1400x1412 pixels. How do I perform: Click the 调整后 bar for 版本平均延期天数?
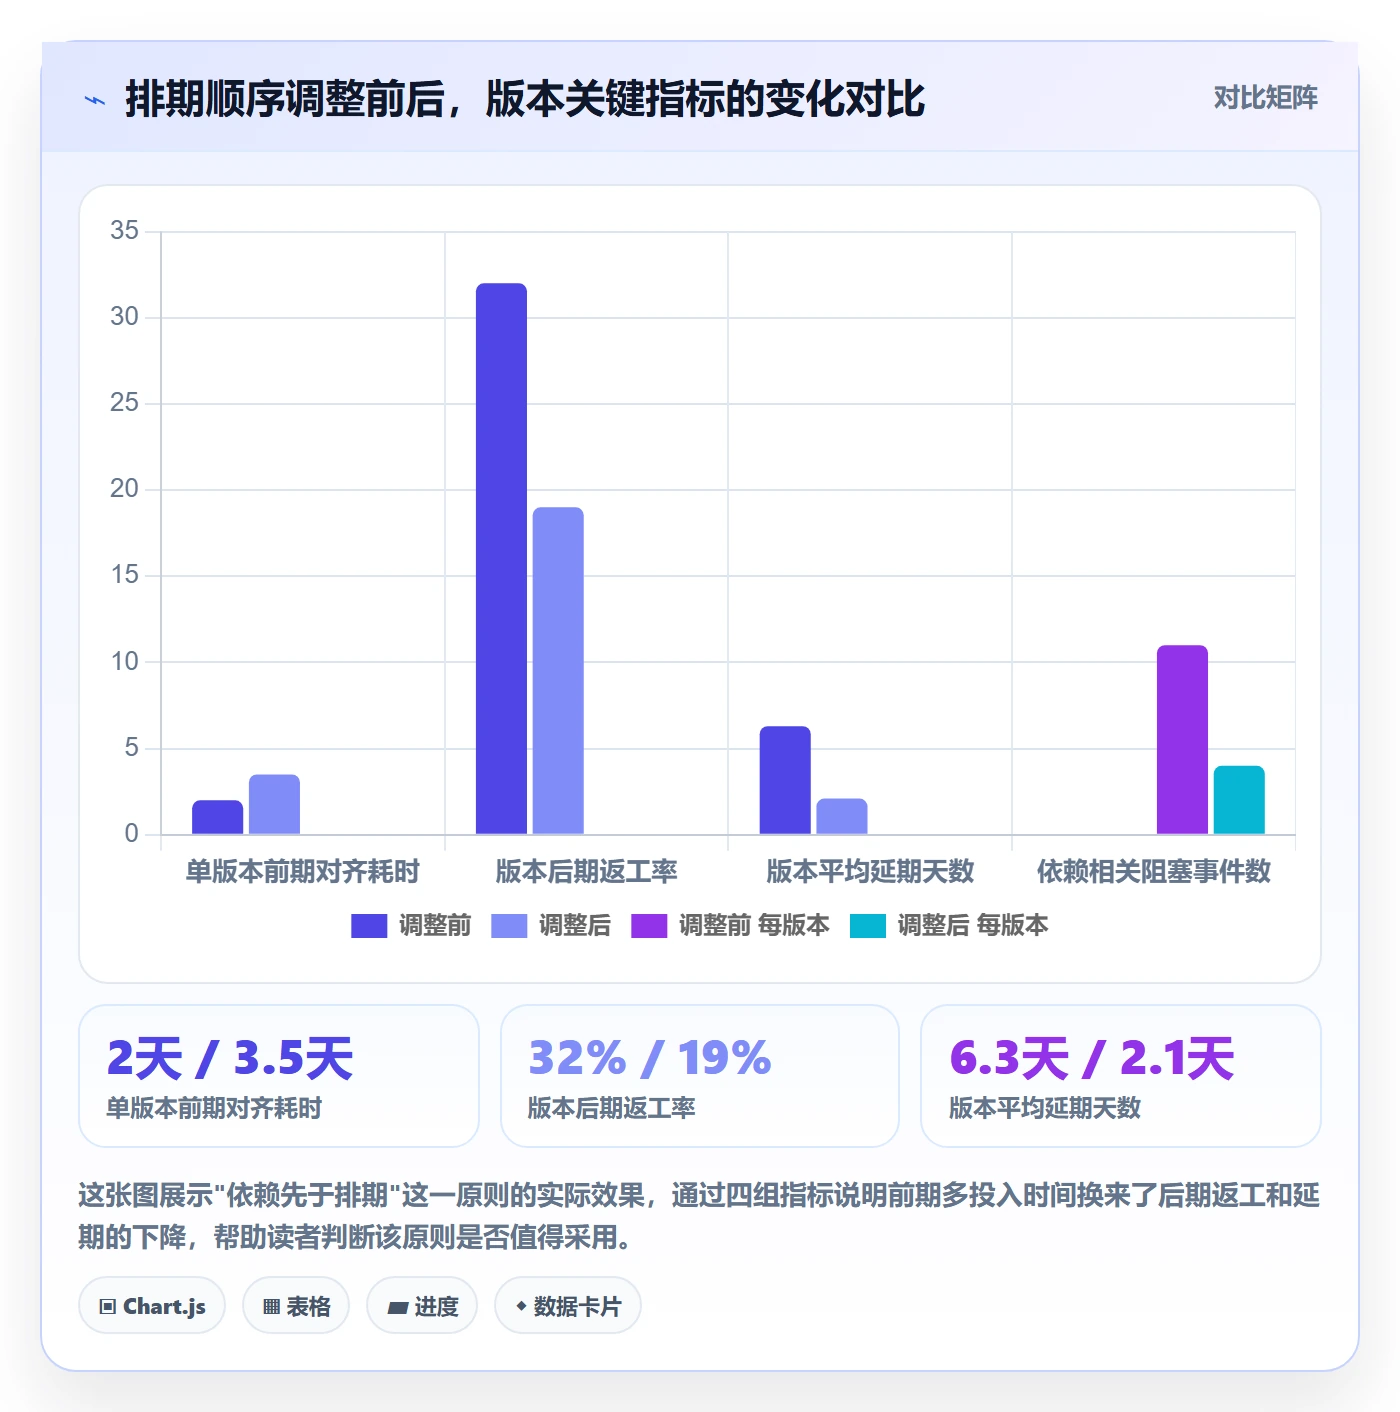(842, 816)
